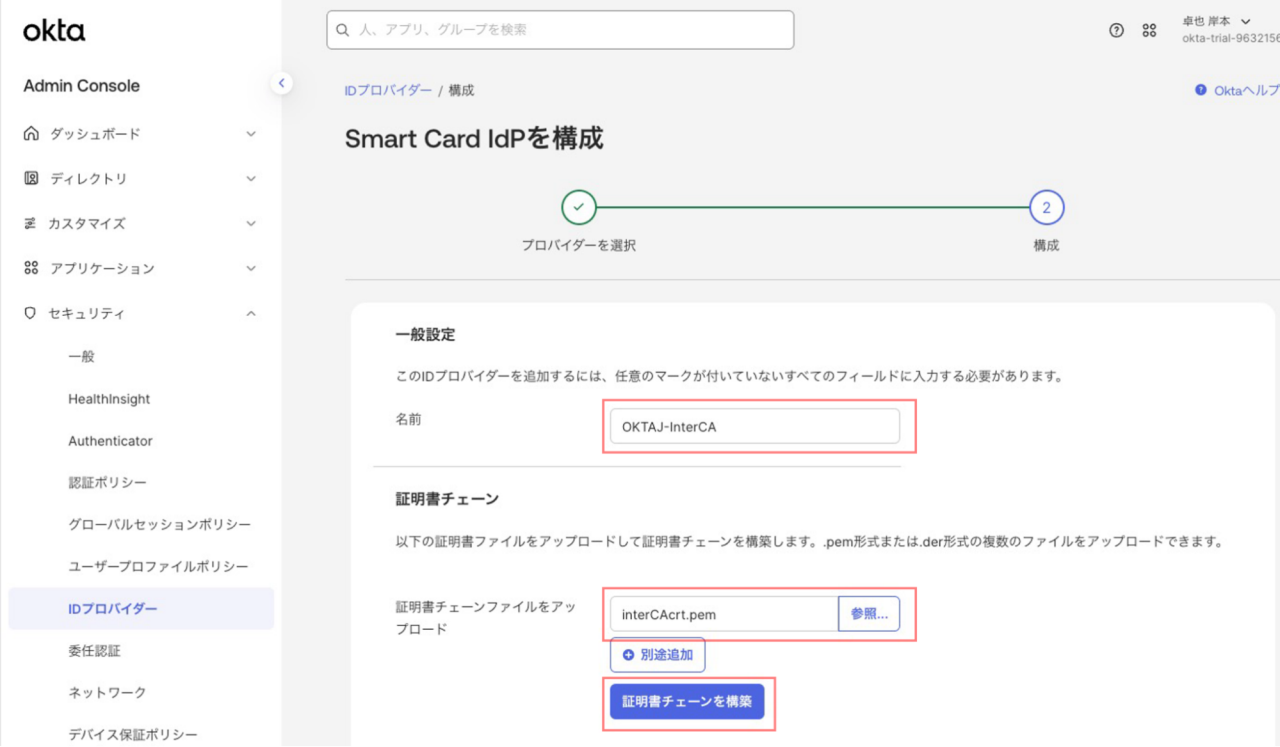This screenshot has width=1280, height=747.
Task: Click the okta logo
Action: 54,31
